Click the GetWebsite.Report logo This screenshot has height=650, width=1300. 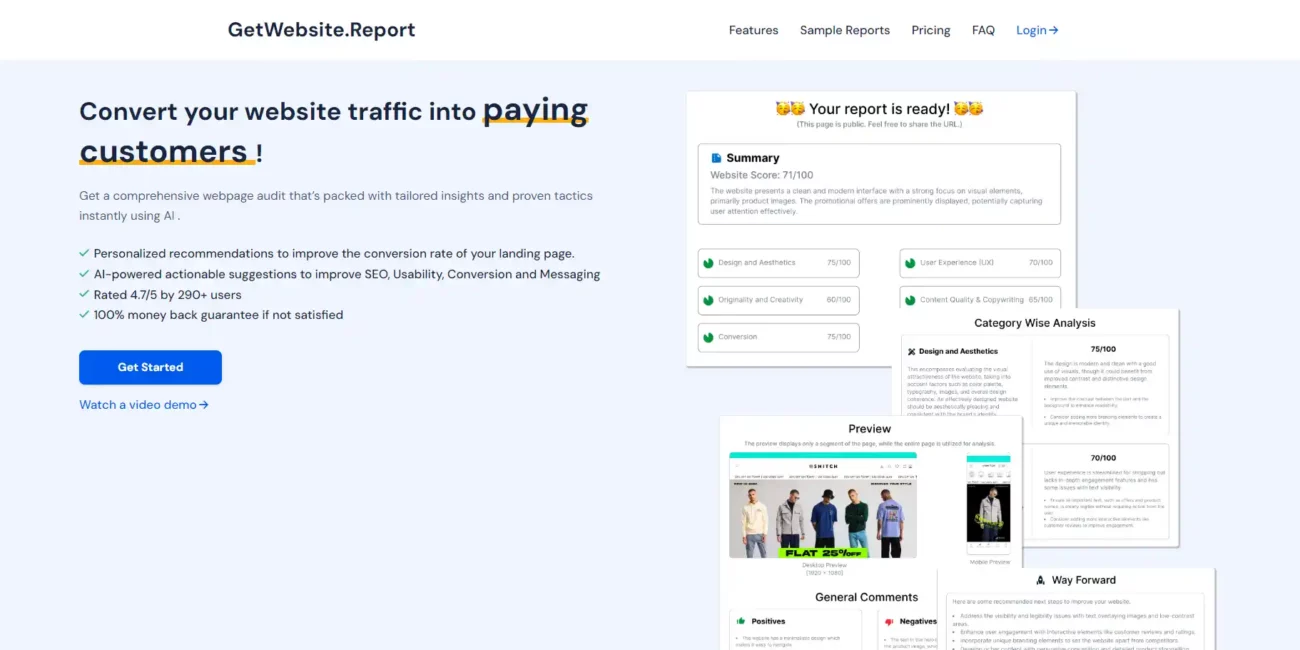[321, 30]
